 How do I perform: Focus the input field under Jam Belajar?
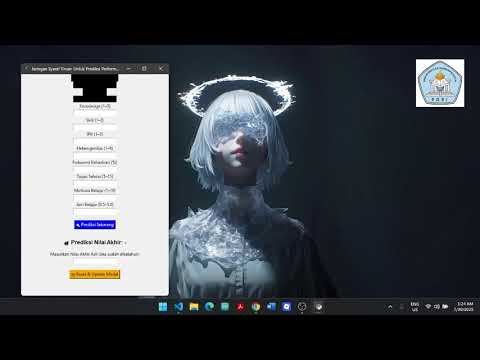pos(95,211)
